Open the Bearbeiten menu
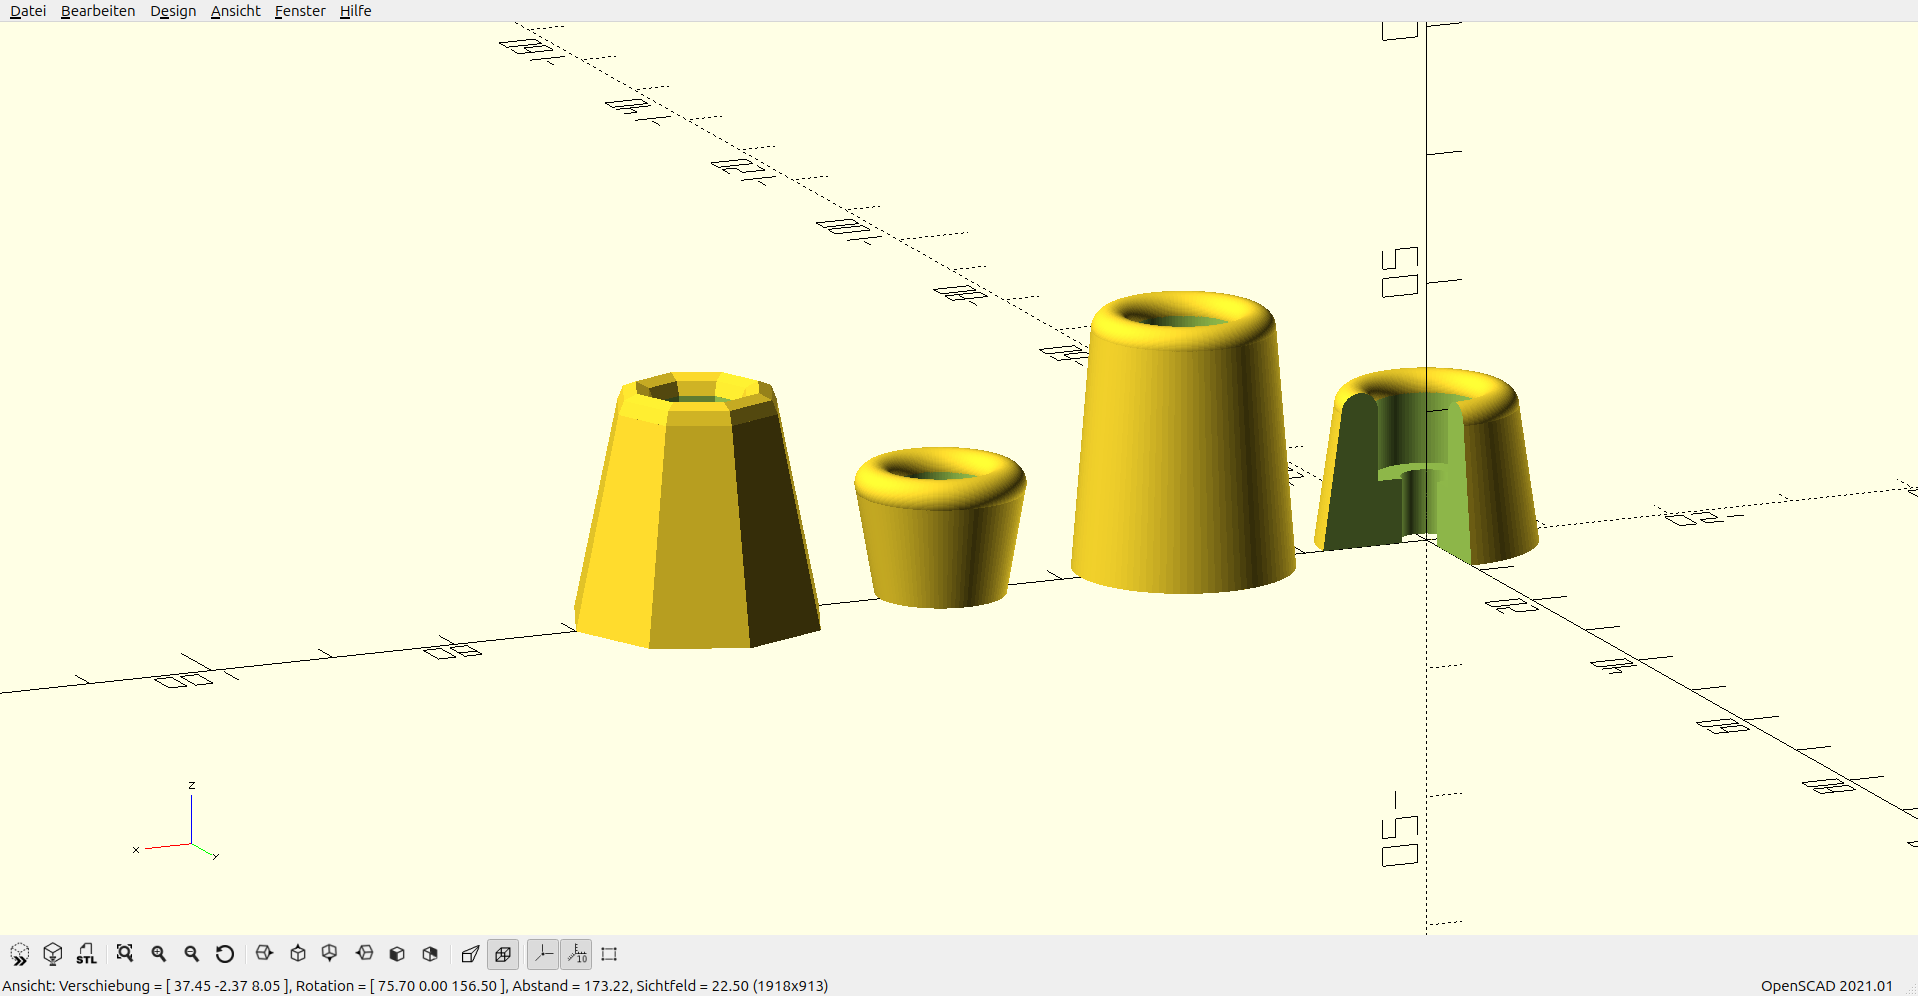Image resolution: width=1918 pixels, height=996 pixels. tap(98, 11)
